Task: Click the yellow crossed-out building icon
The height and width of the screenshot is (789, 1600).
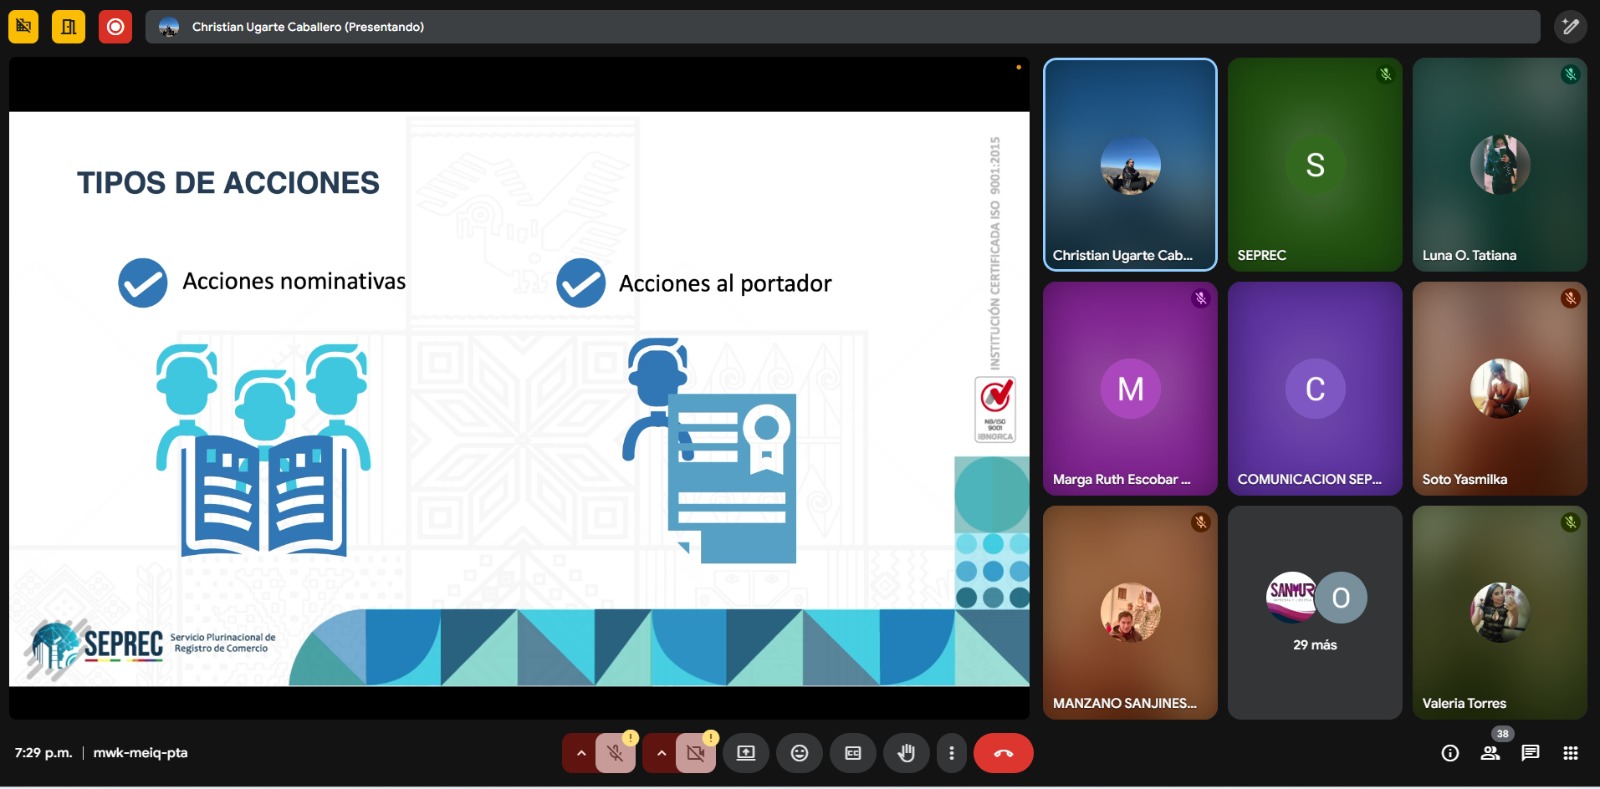Action: point(23,27)
